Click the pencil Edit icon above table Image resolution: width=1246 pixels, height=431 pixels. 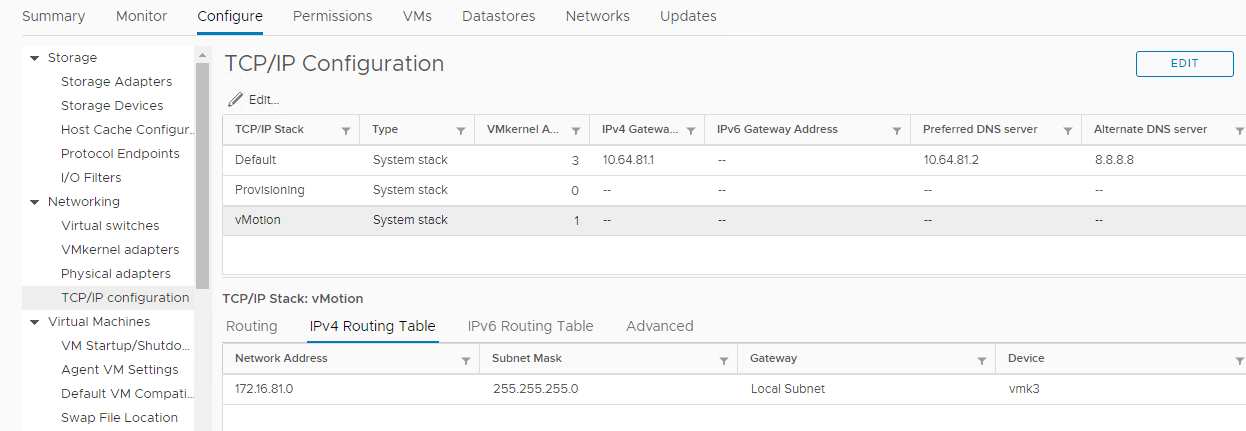coord(236,100)
